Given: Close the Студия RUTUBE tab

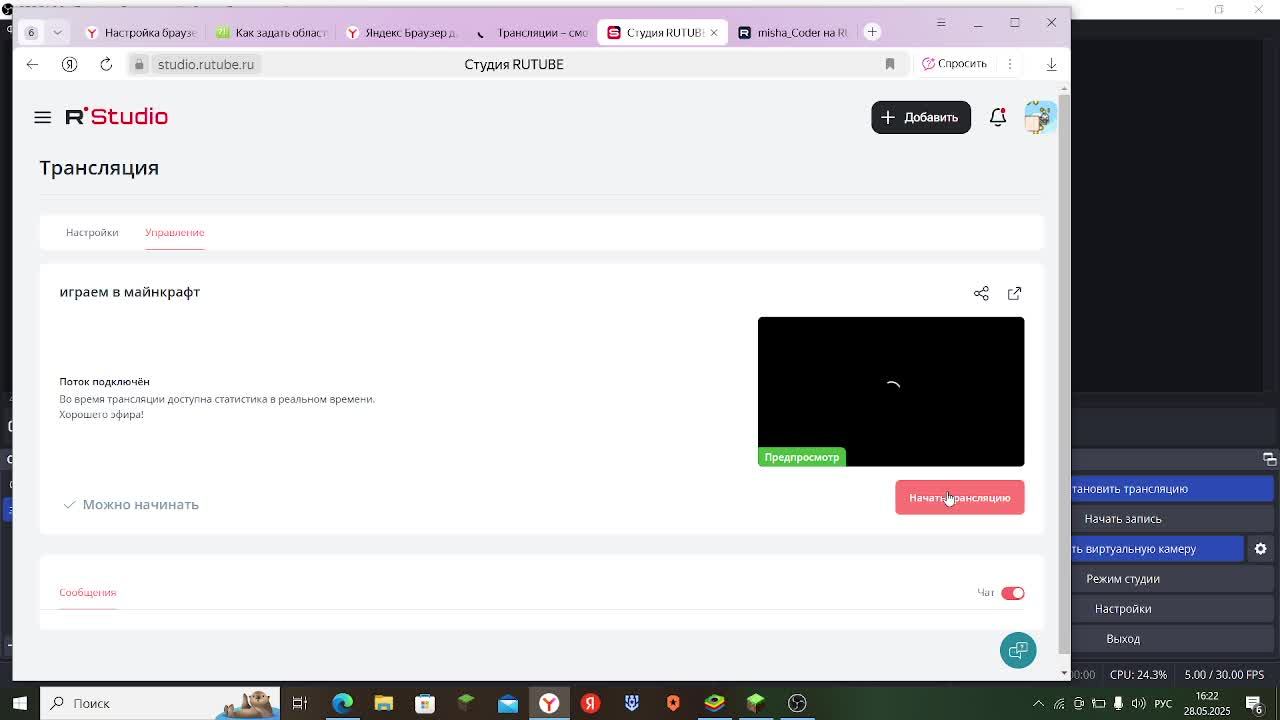Looking at the screenshot, I should point(713,32).
